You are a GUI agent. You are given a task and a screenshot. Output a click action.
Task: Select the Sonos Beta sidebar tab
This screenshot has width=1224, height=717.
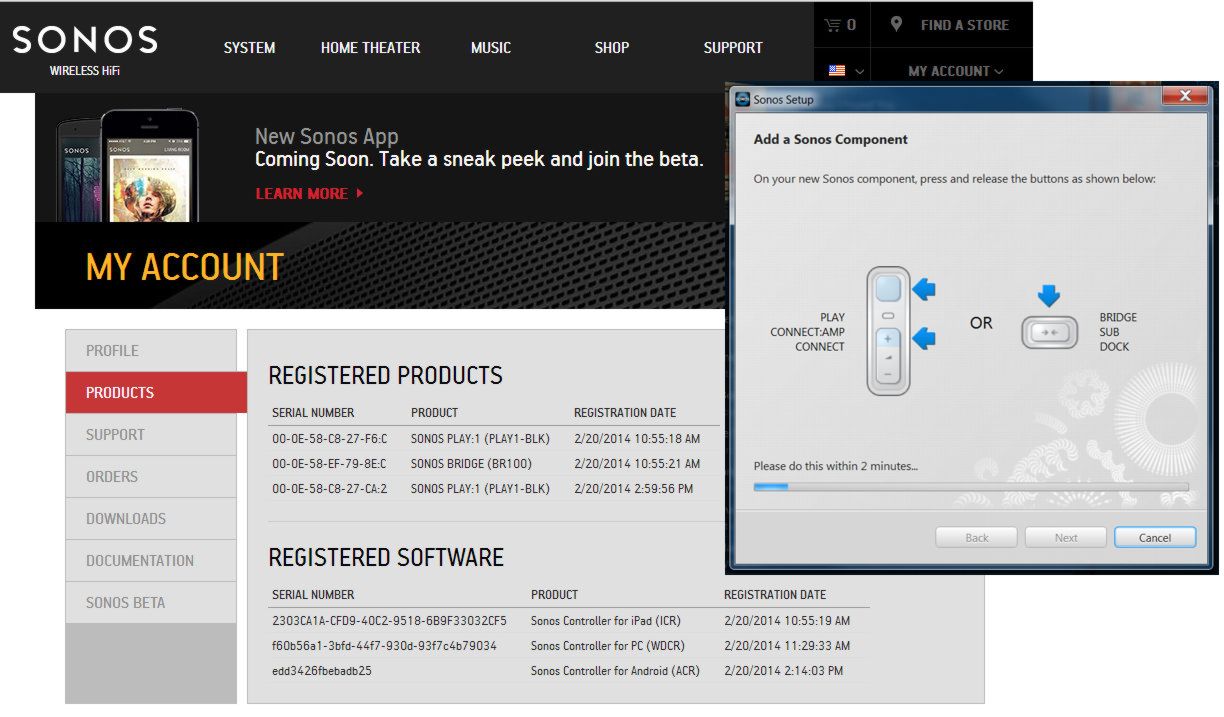(151, 603)
